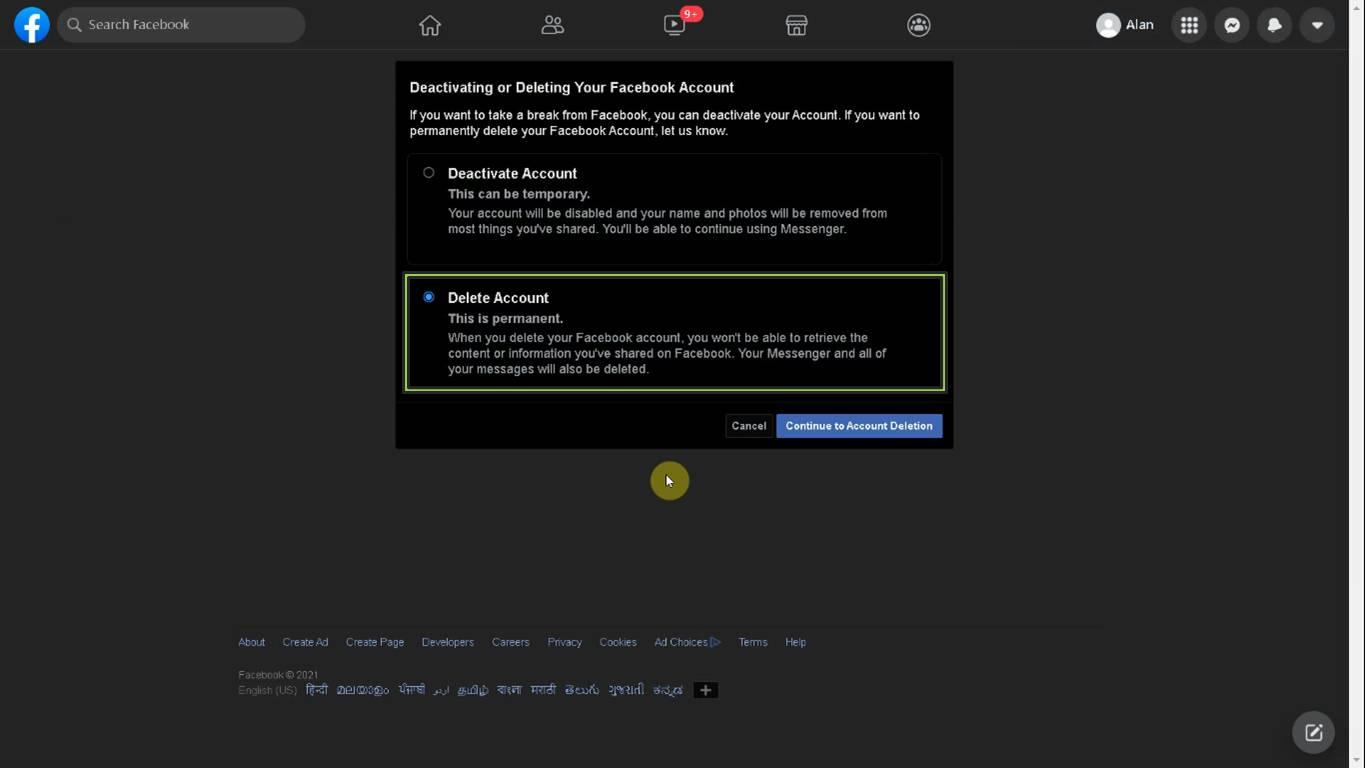
Task: Click the "This can be temporary." text
Action: 519,194
